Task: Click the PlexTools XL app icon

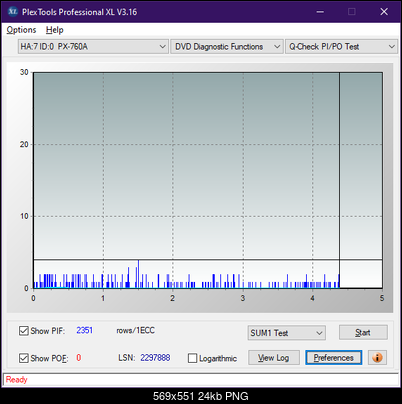Action: pyautogui.click(x=13, y=12)
